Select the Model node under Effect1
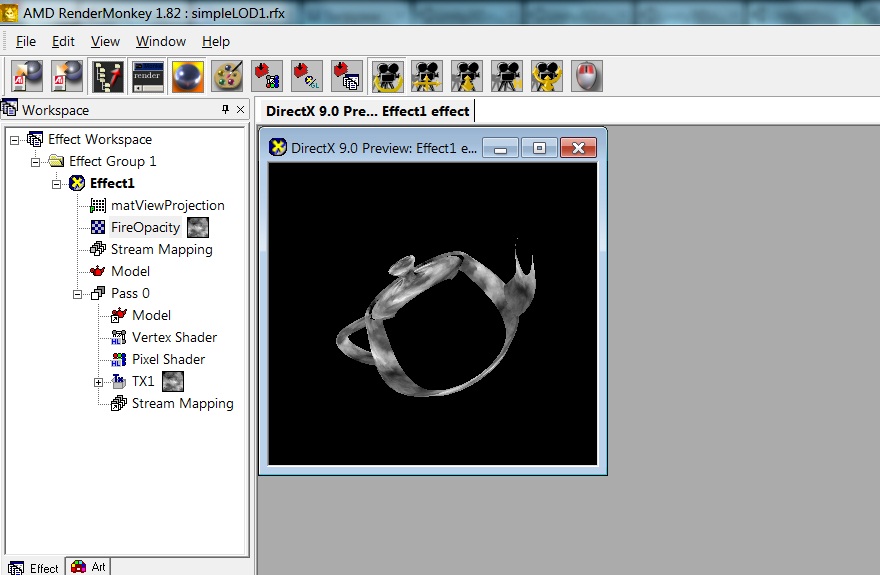 click(x=130, y=271)
